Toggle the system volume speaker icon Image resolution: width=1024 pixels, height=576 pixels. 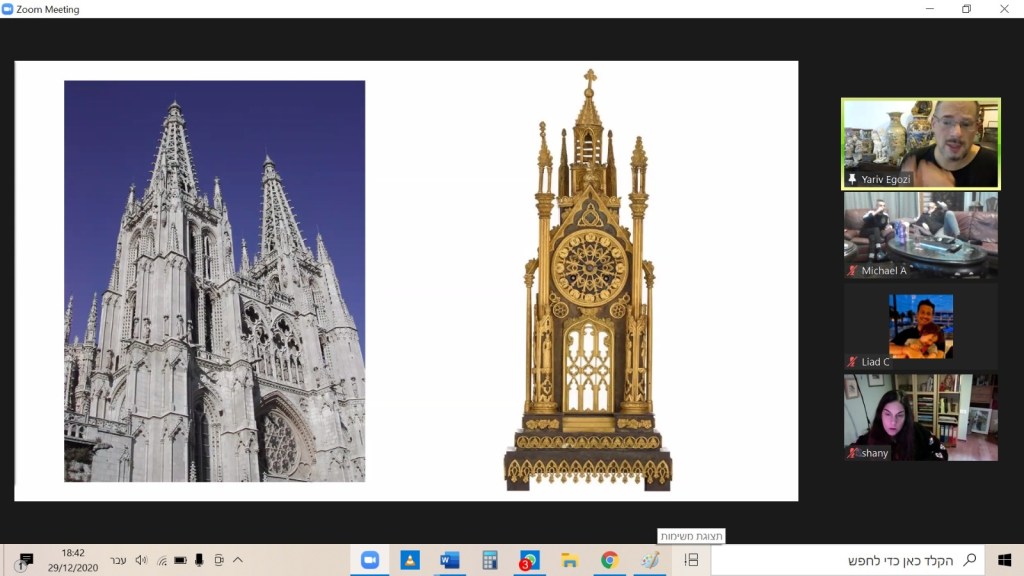pyautogui.click(x=141, y=560)
